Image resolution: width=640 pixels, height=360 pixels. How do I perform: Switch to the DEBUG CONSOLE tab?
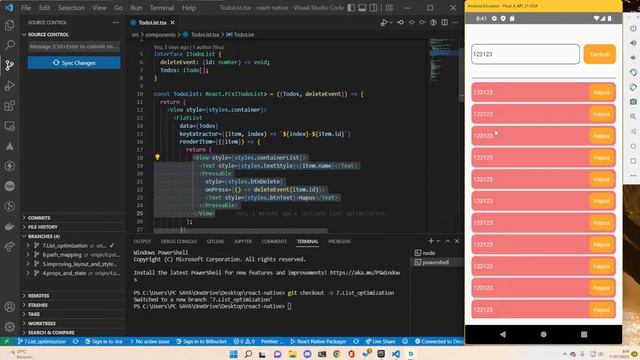coord(179,241)
